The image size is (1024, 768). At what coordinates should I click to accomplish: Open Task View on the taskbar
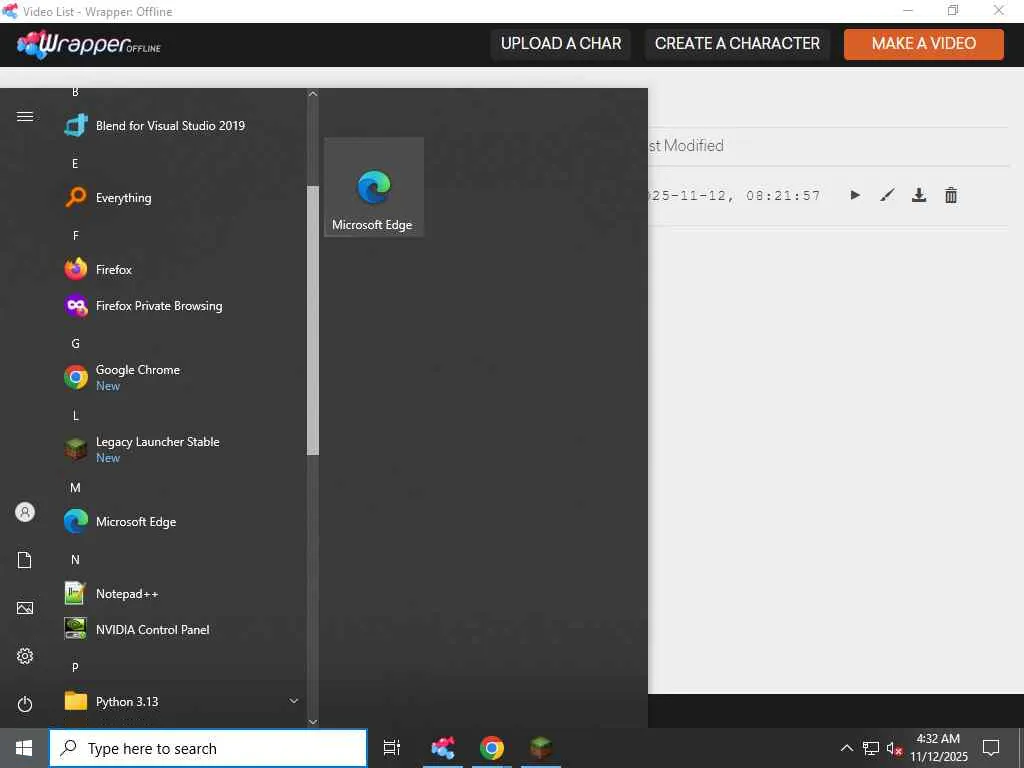(392, 748)
